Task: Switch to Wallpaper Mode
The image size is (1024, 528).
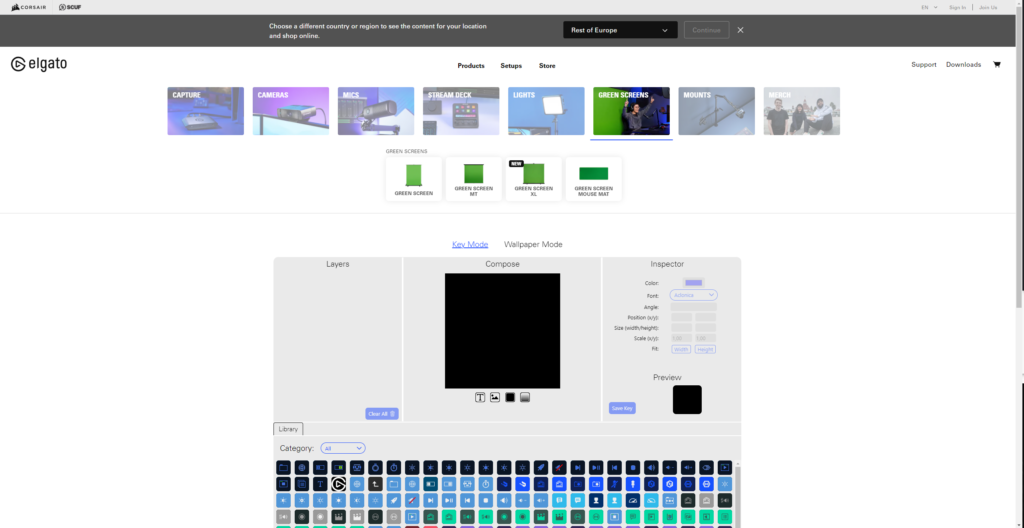Action: [533, 244]
